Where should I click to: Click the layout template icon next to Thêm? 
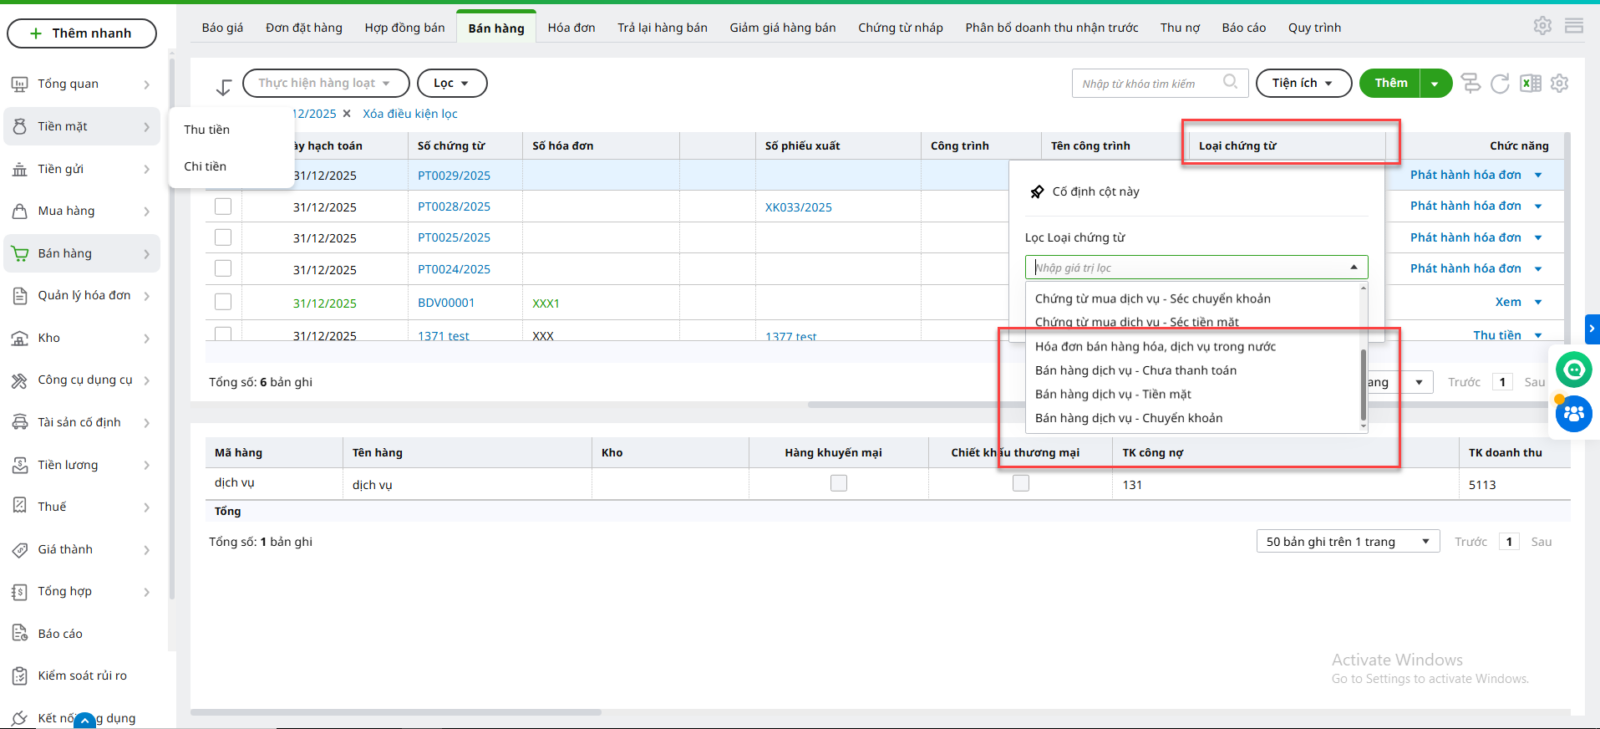(1470, 84)
